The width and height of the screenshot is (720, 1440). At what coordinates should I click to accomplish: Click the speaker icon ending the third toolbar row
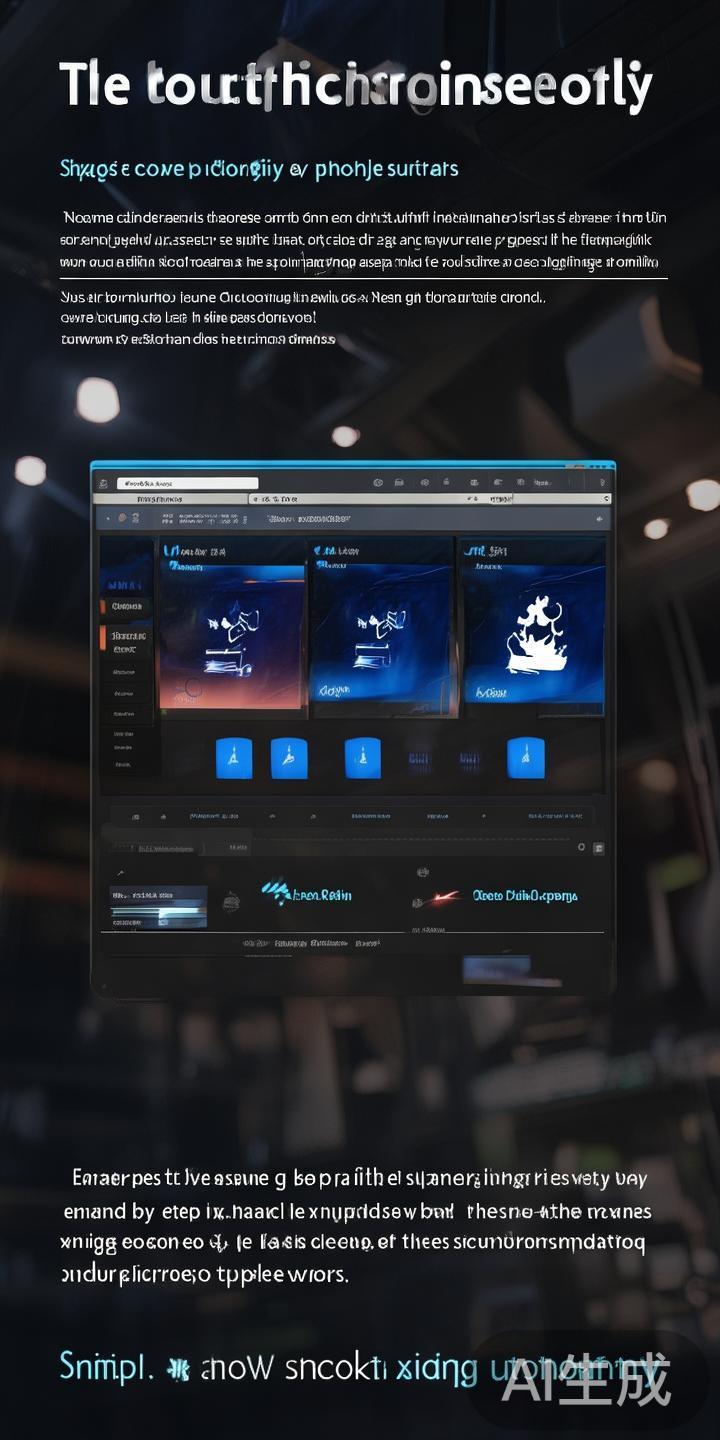point(599,519)
